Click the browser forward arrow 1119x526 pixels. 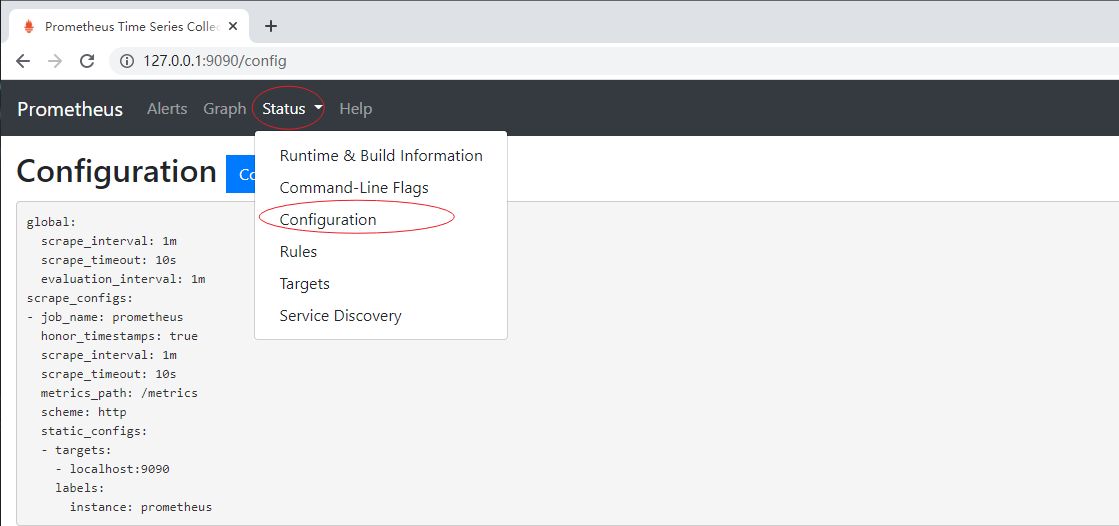55,61
